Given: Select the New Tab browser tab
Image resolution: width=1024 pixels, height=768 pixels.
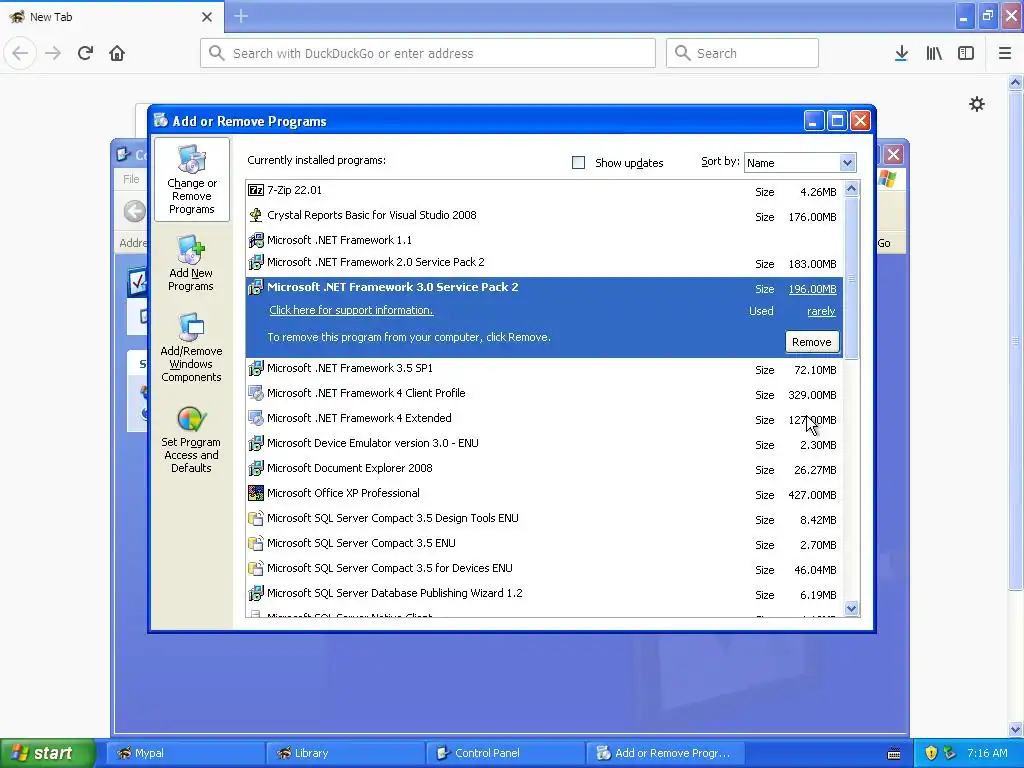Looking at the screenshot, I should (111, 17).
